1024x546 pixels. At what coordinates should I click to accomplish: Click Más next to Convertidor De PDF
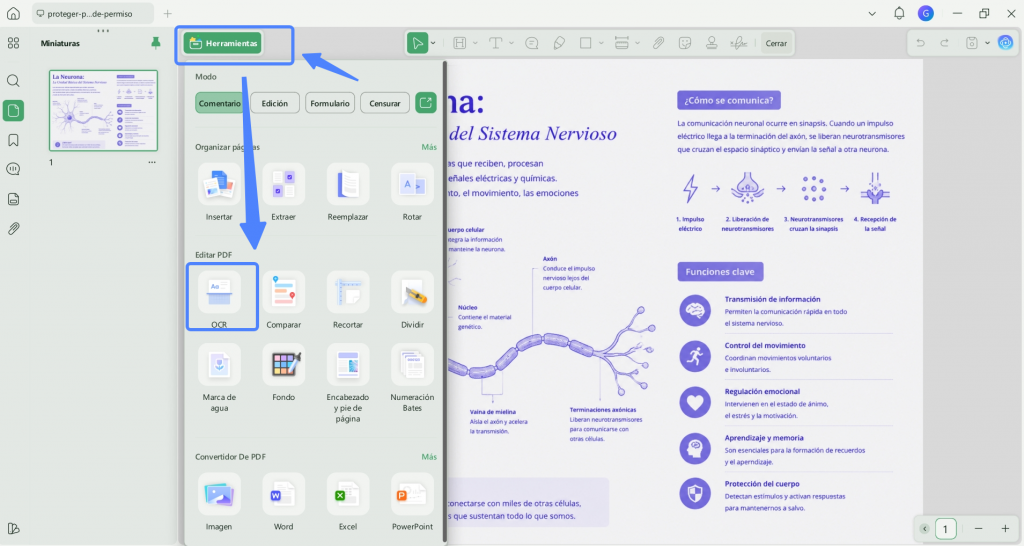click(x=429, y=457)
